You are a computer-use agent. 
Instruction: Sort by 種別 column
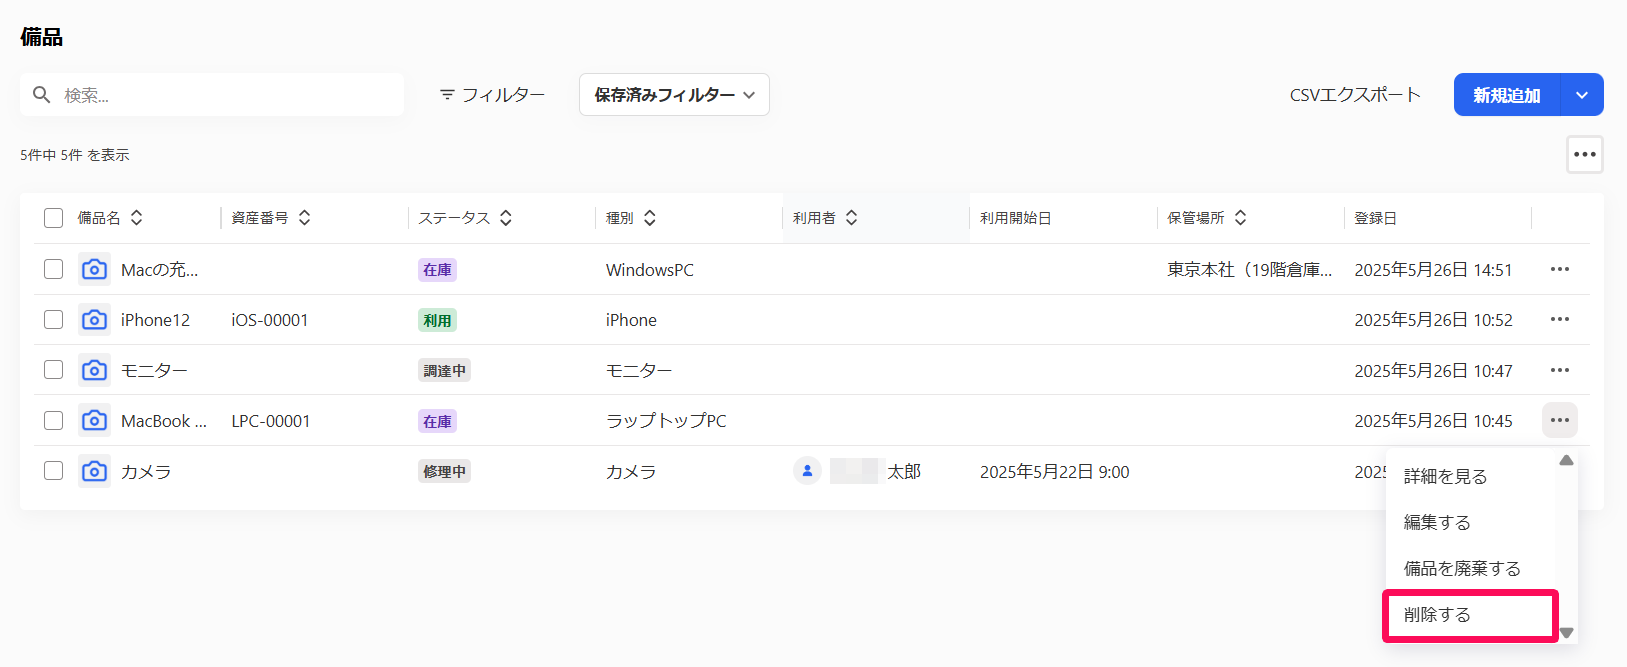[x=650, y=218]
